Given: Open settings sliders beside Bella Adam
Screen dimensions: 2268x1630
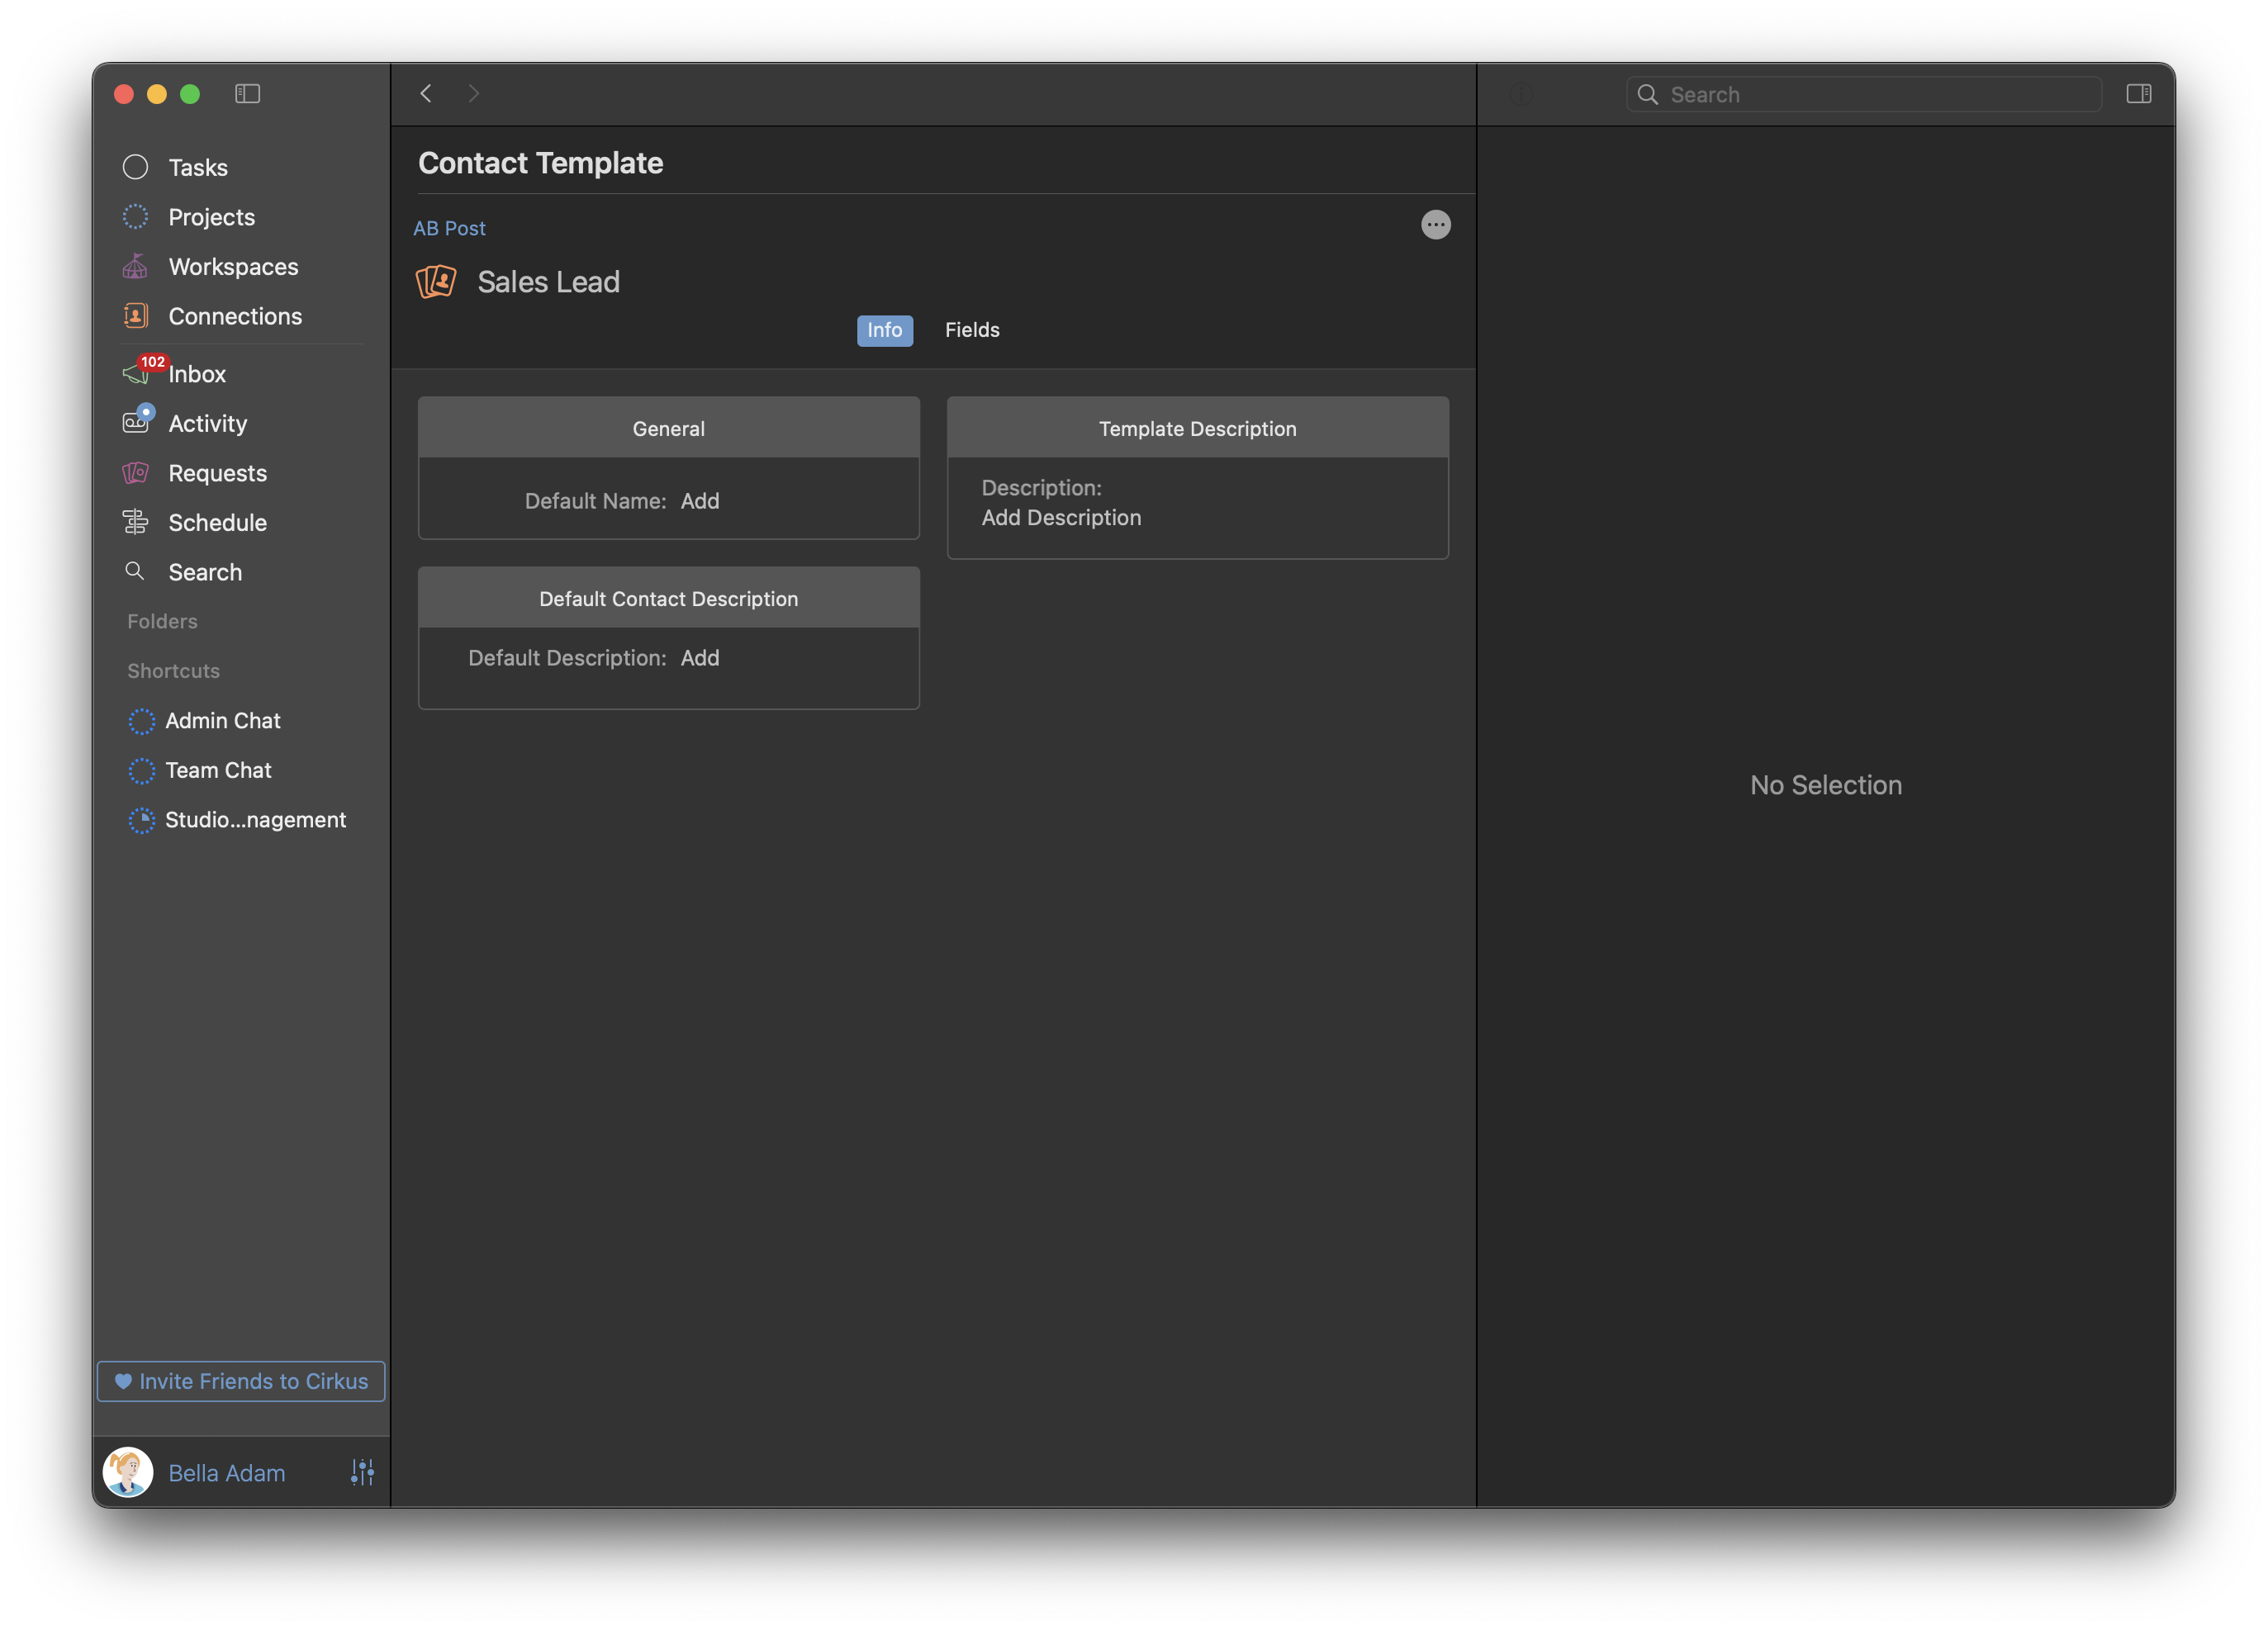Looking at the screenshot, I should point(362,1472).
